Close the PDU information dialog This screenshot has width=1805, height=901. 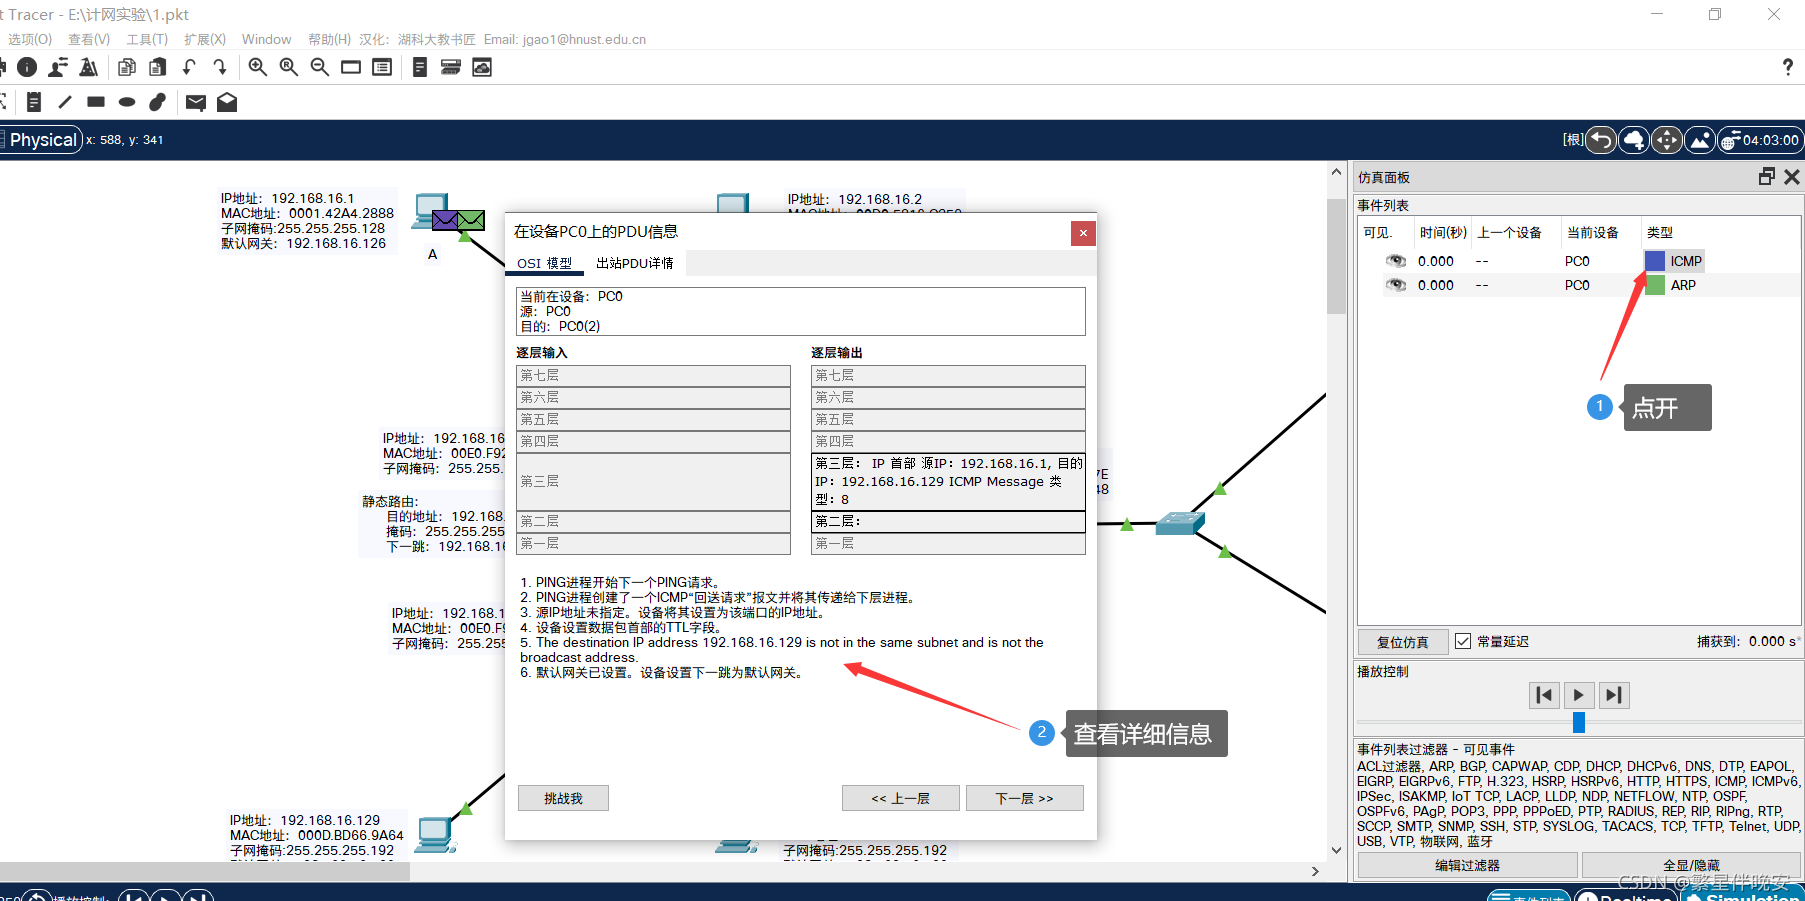(1083, 233)
